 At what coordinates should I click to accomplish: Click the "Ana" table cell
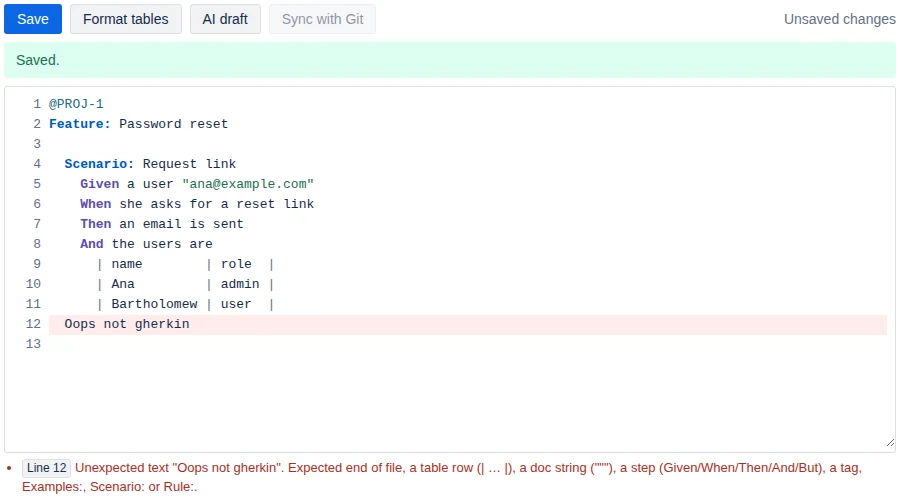(123, 284)
